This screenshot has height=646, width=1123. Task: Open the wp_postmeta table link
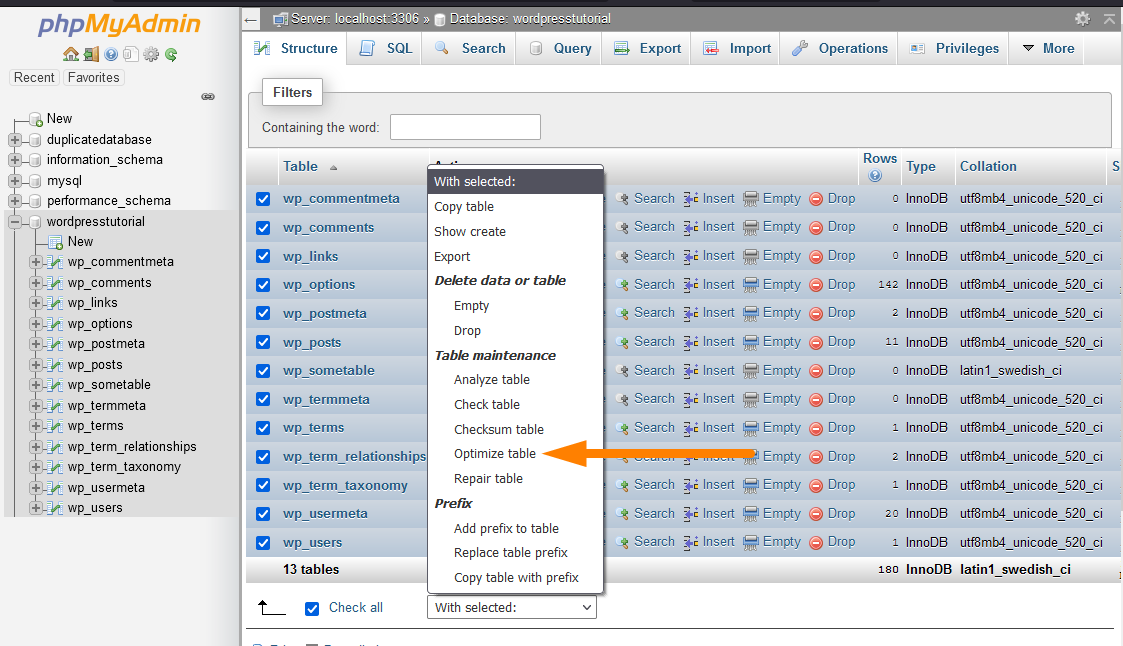[x=324, y=313]
